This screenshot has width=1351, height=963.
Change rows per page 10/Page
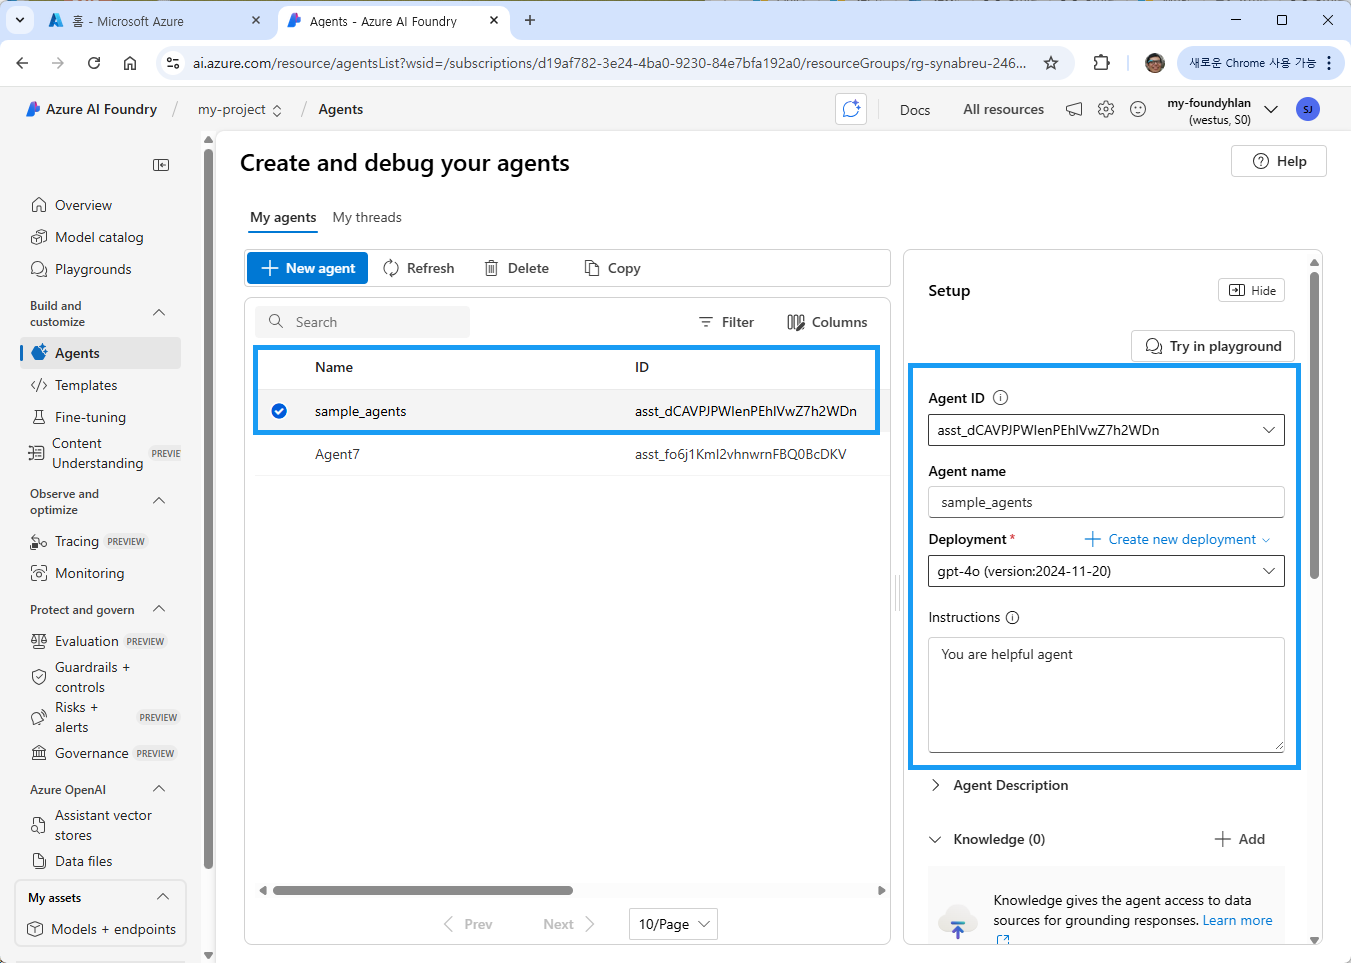[673, 924]
